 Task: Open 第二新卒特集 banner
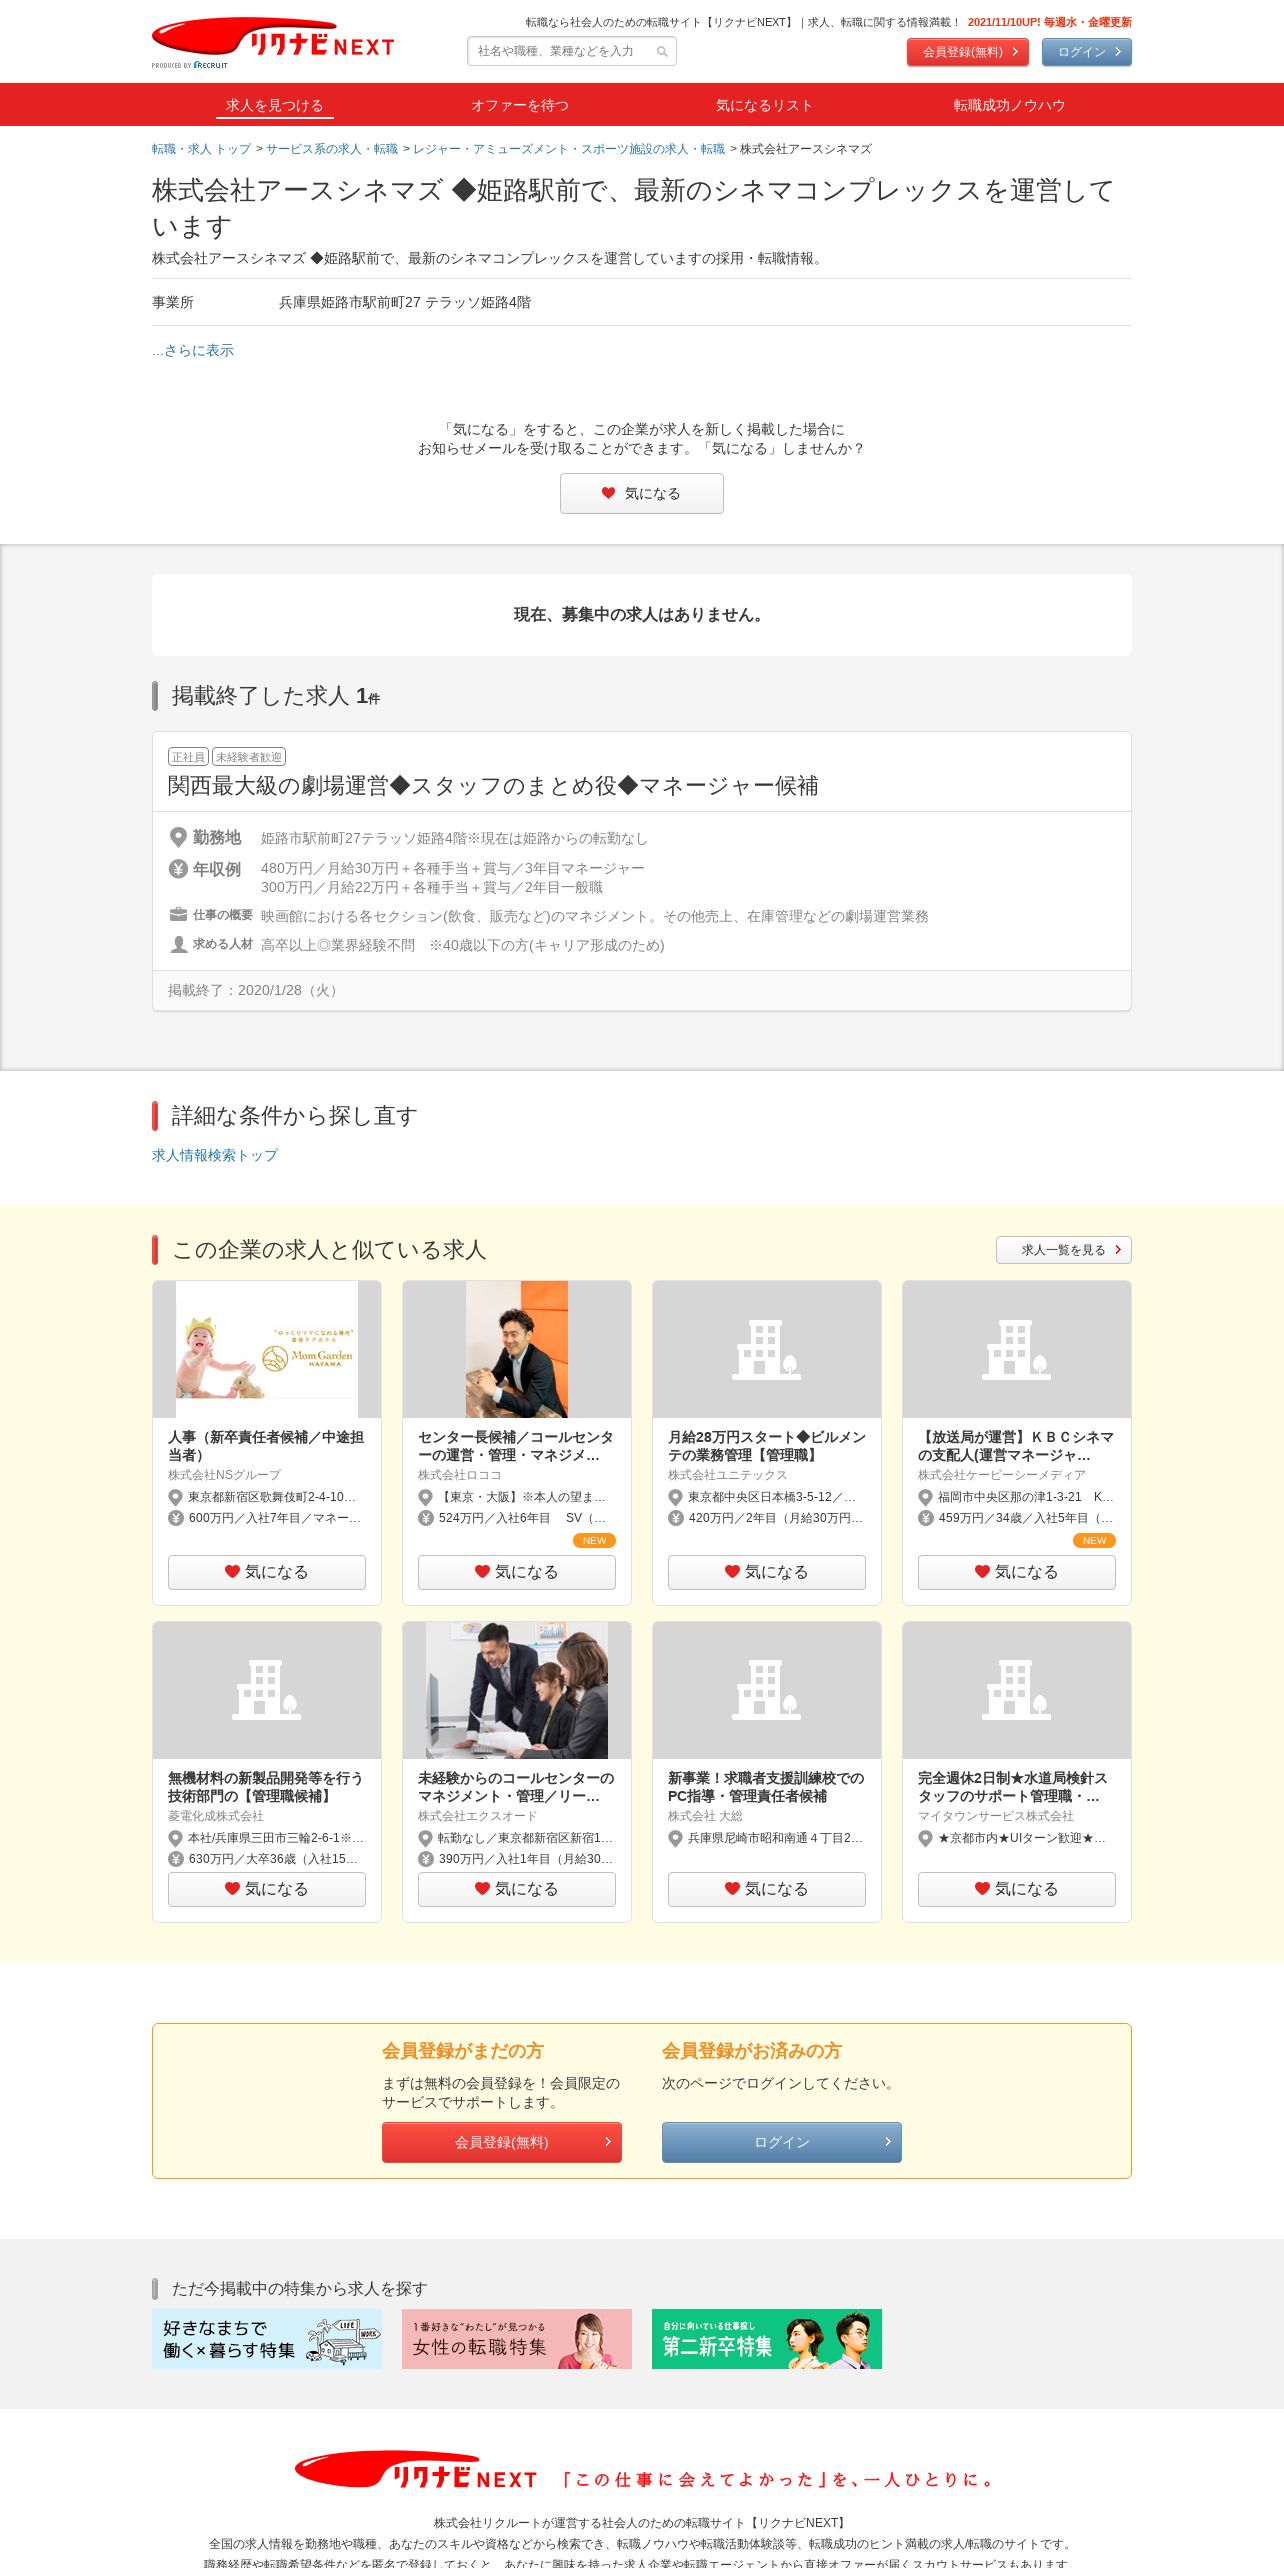pos(767,2339)
